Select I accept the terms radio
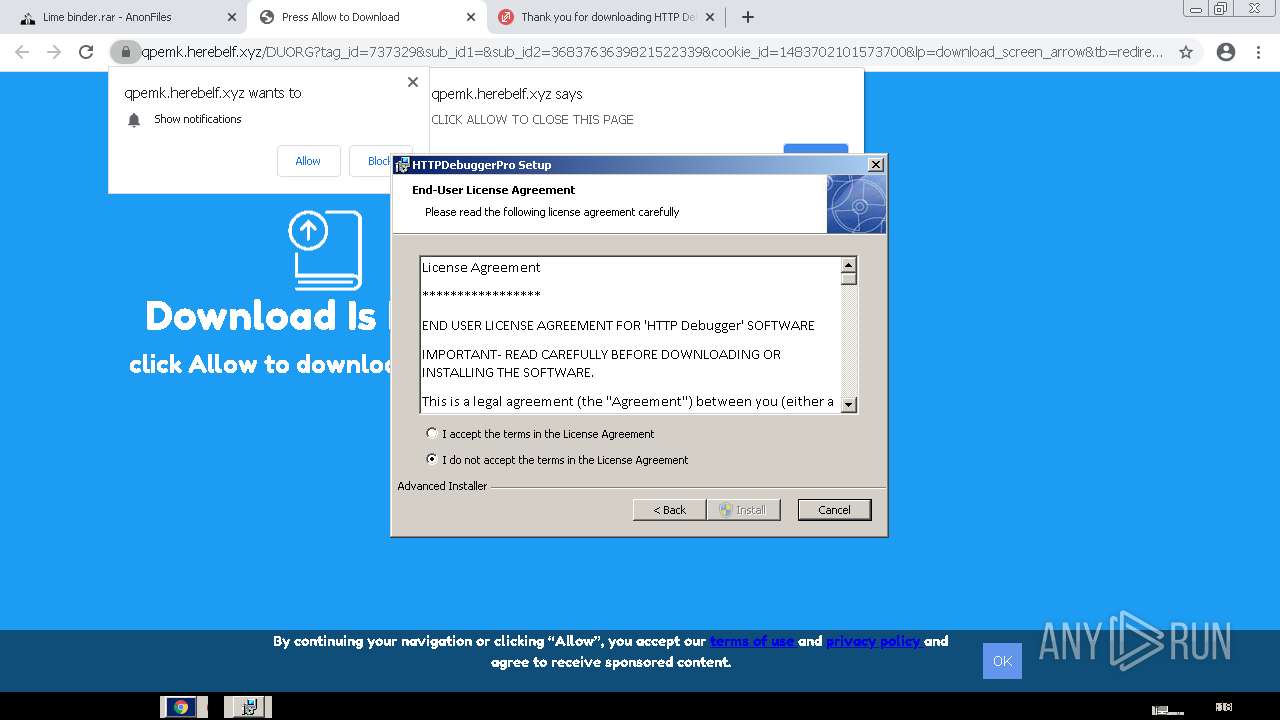This screenshot has height=720, width=1280. (432, 434)
